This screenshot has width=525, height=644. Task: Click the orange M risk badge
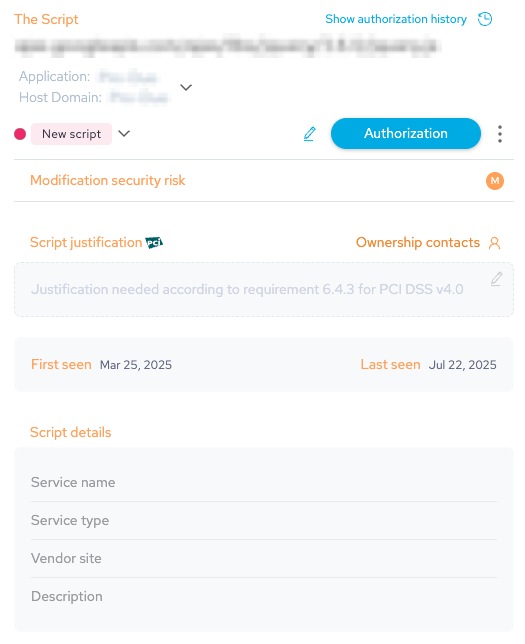click(495, 181)
